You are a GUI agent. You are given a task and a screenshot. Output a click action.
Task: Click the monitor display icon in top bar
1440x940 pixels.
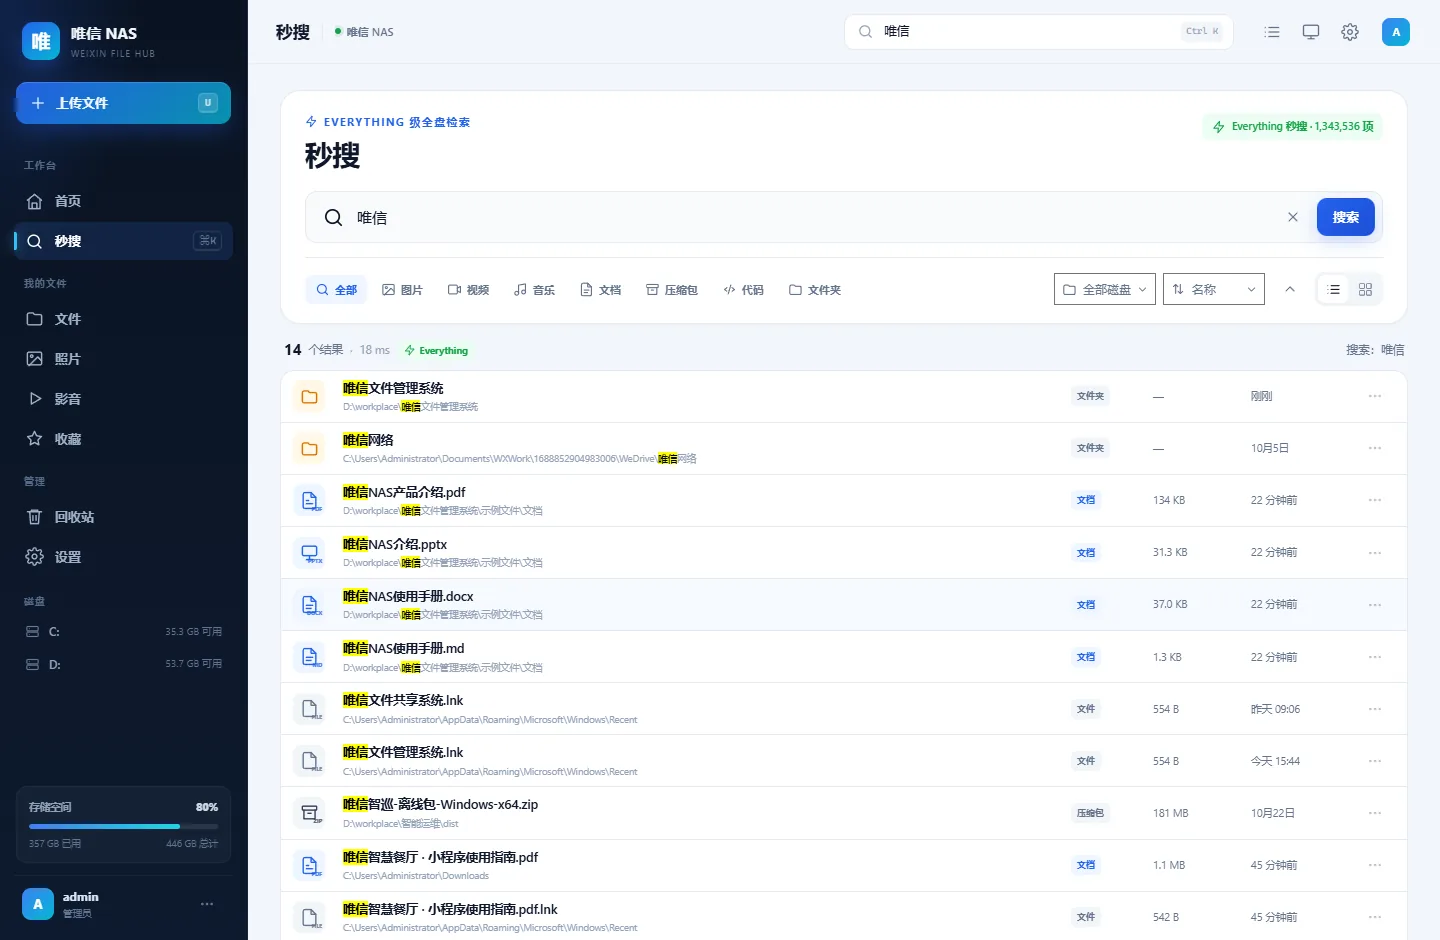click(1311, 32)
